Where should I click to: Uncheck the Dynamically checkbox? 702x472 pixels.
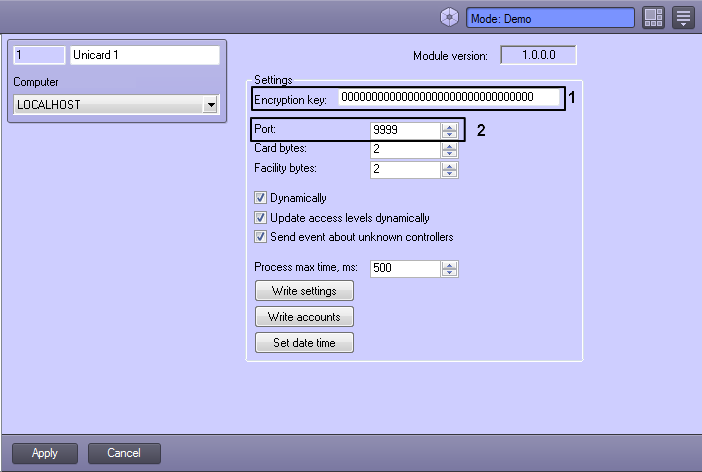[260, 197]
